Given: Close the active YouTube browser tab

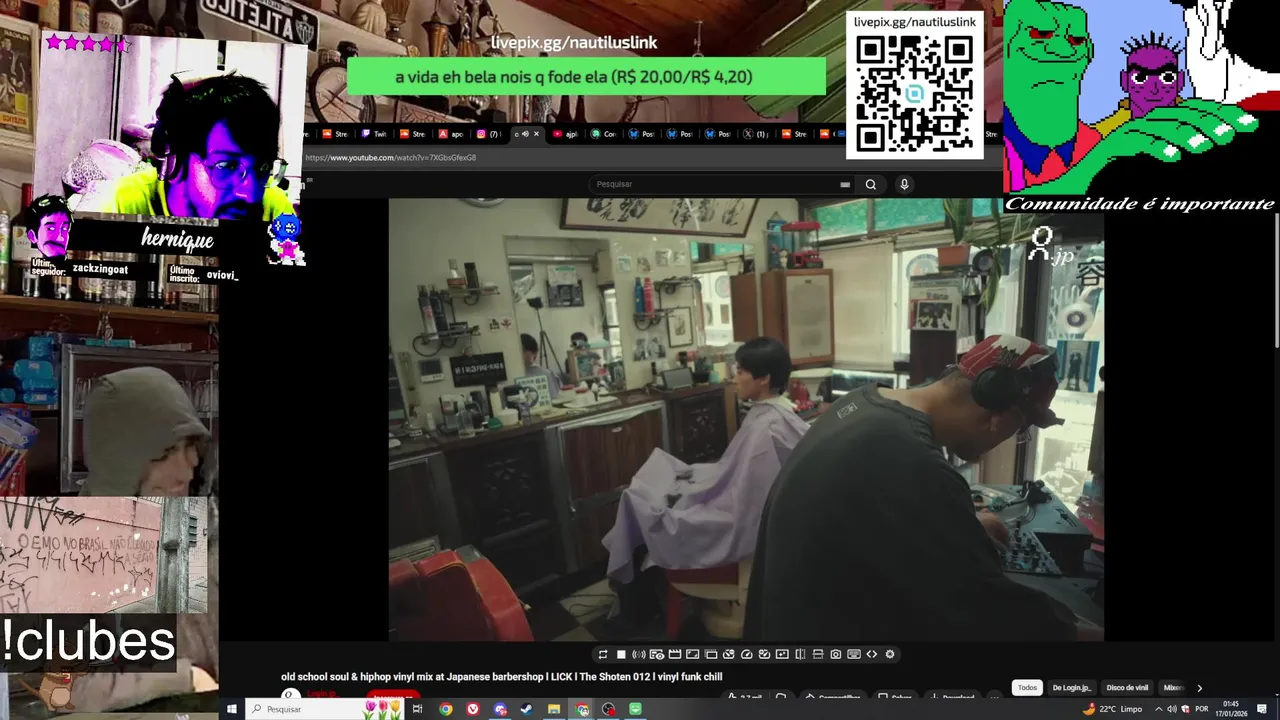Looking at the screenshot, I should (536, 134).
